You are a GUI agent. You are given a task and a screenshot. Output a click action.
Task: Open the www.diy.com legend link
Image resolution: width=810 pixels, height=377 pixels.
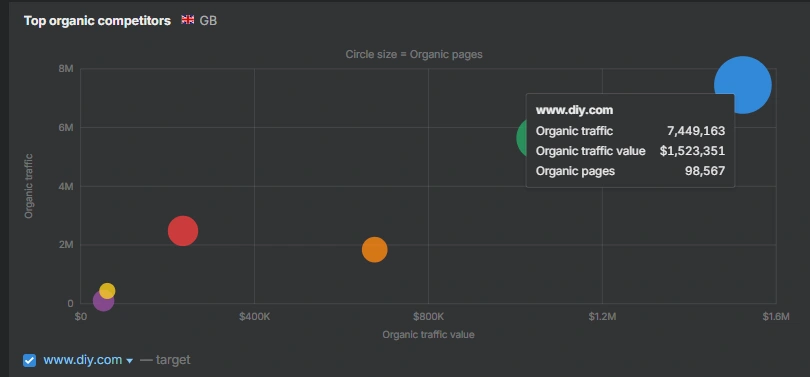tap(83, 360)
